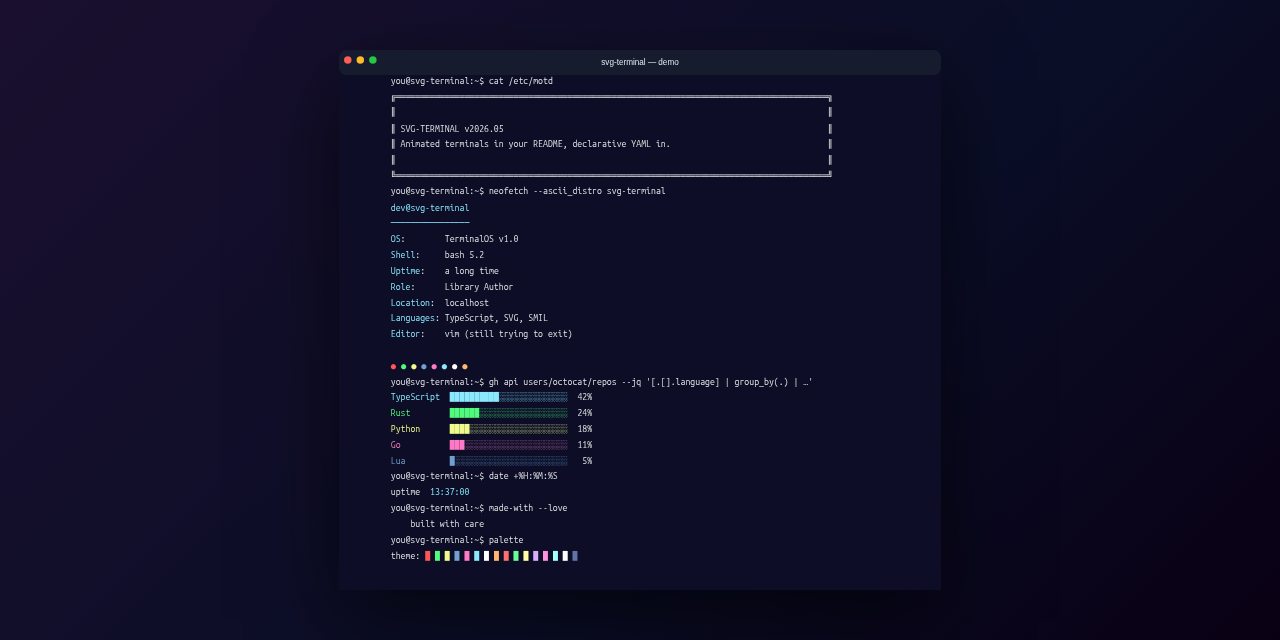Close the svg-terminal window with red button
This screenshot has height=640, width=1280.
click(348, 60)
